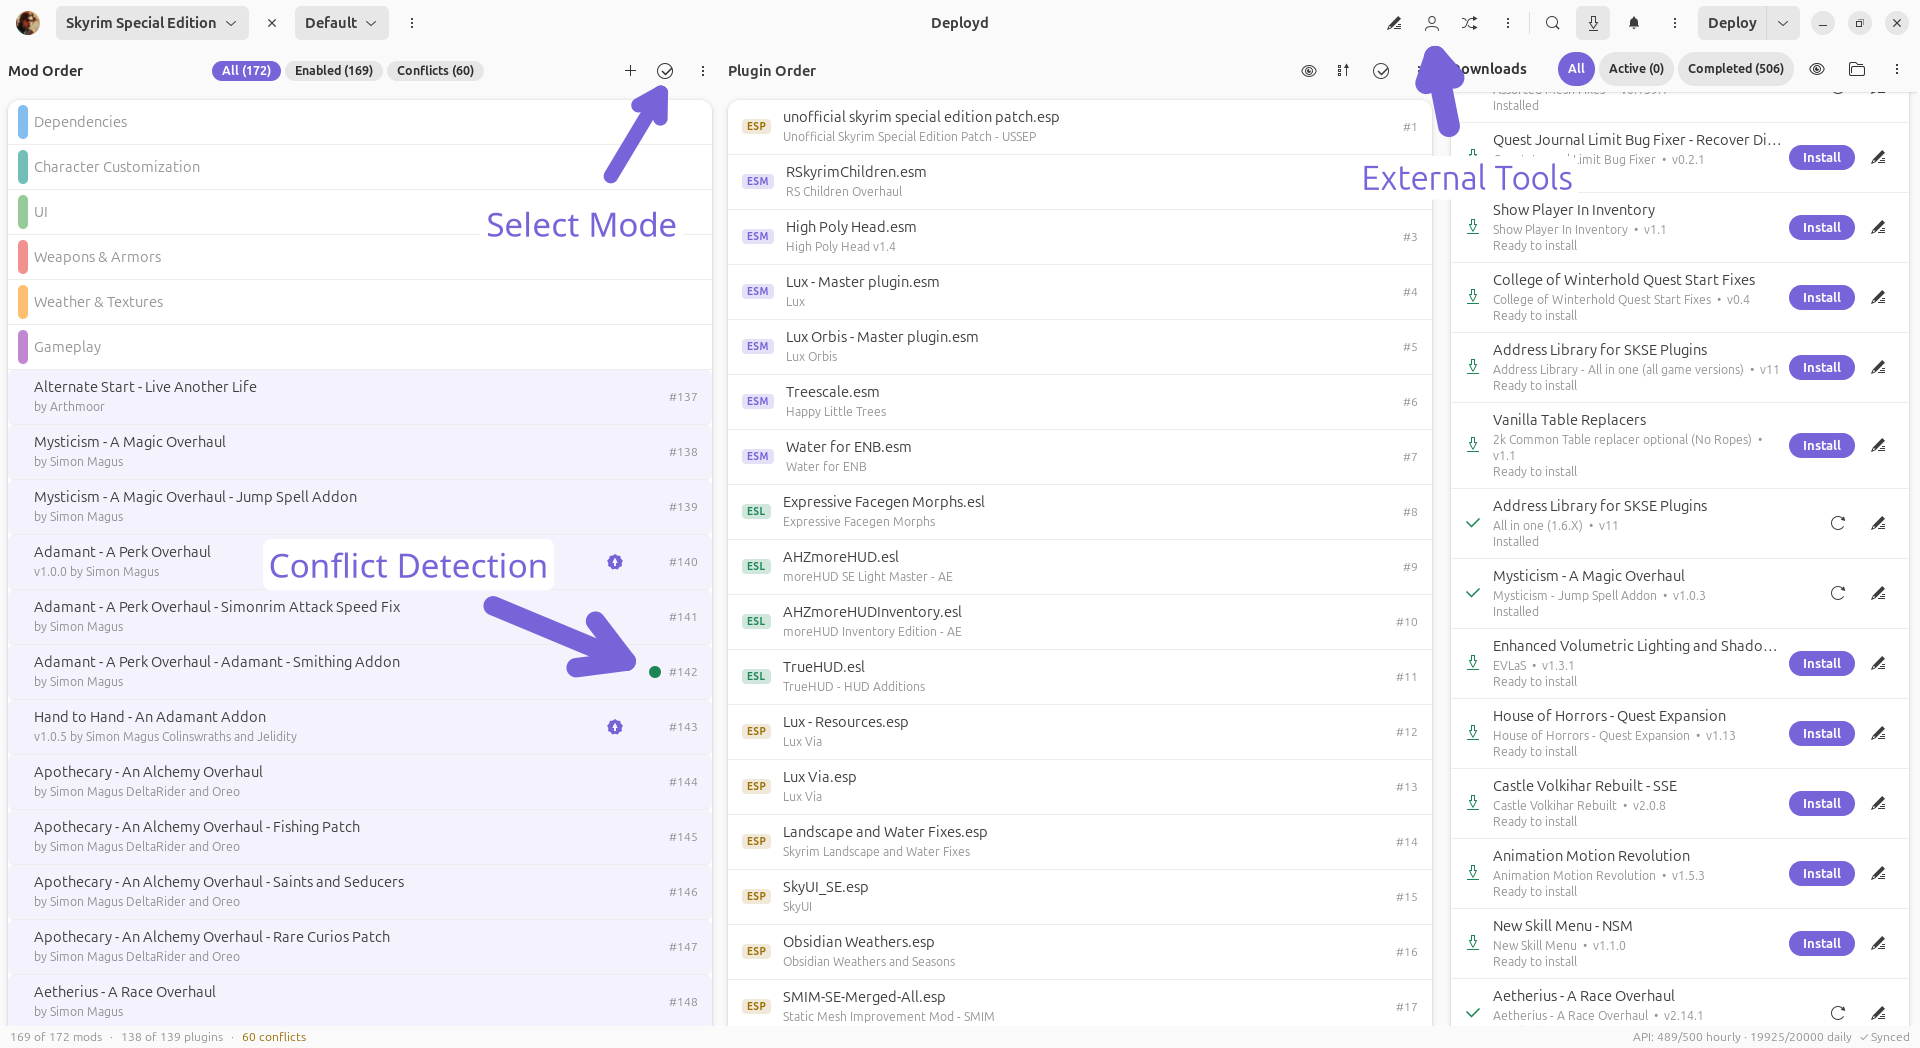Click the download arrow icon beside Show Player In Inventory

[x=1473, y=227]
